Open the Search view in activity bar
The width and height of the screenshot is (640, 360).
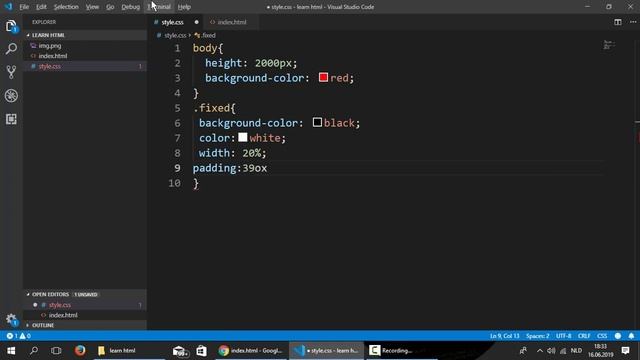click(x=11, y=49)
